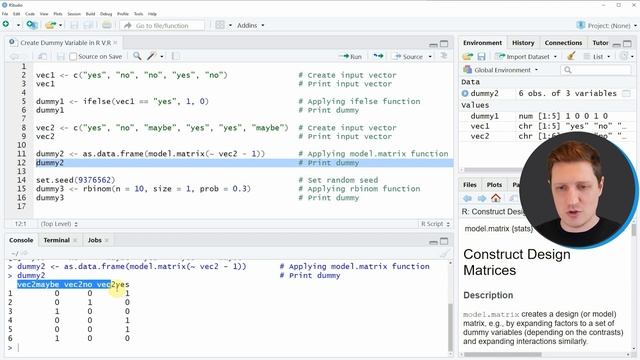
Task: Switch to the Files tab
Action: click(x=470, y=184)
